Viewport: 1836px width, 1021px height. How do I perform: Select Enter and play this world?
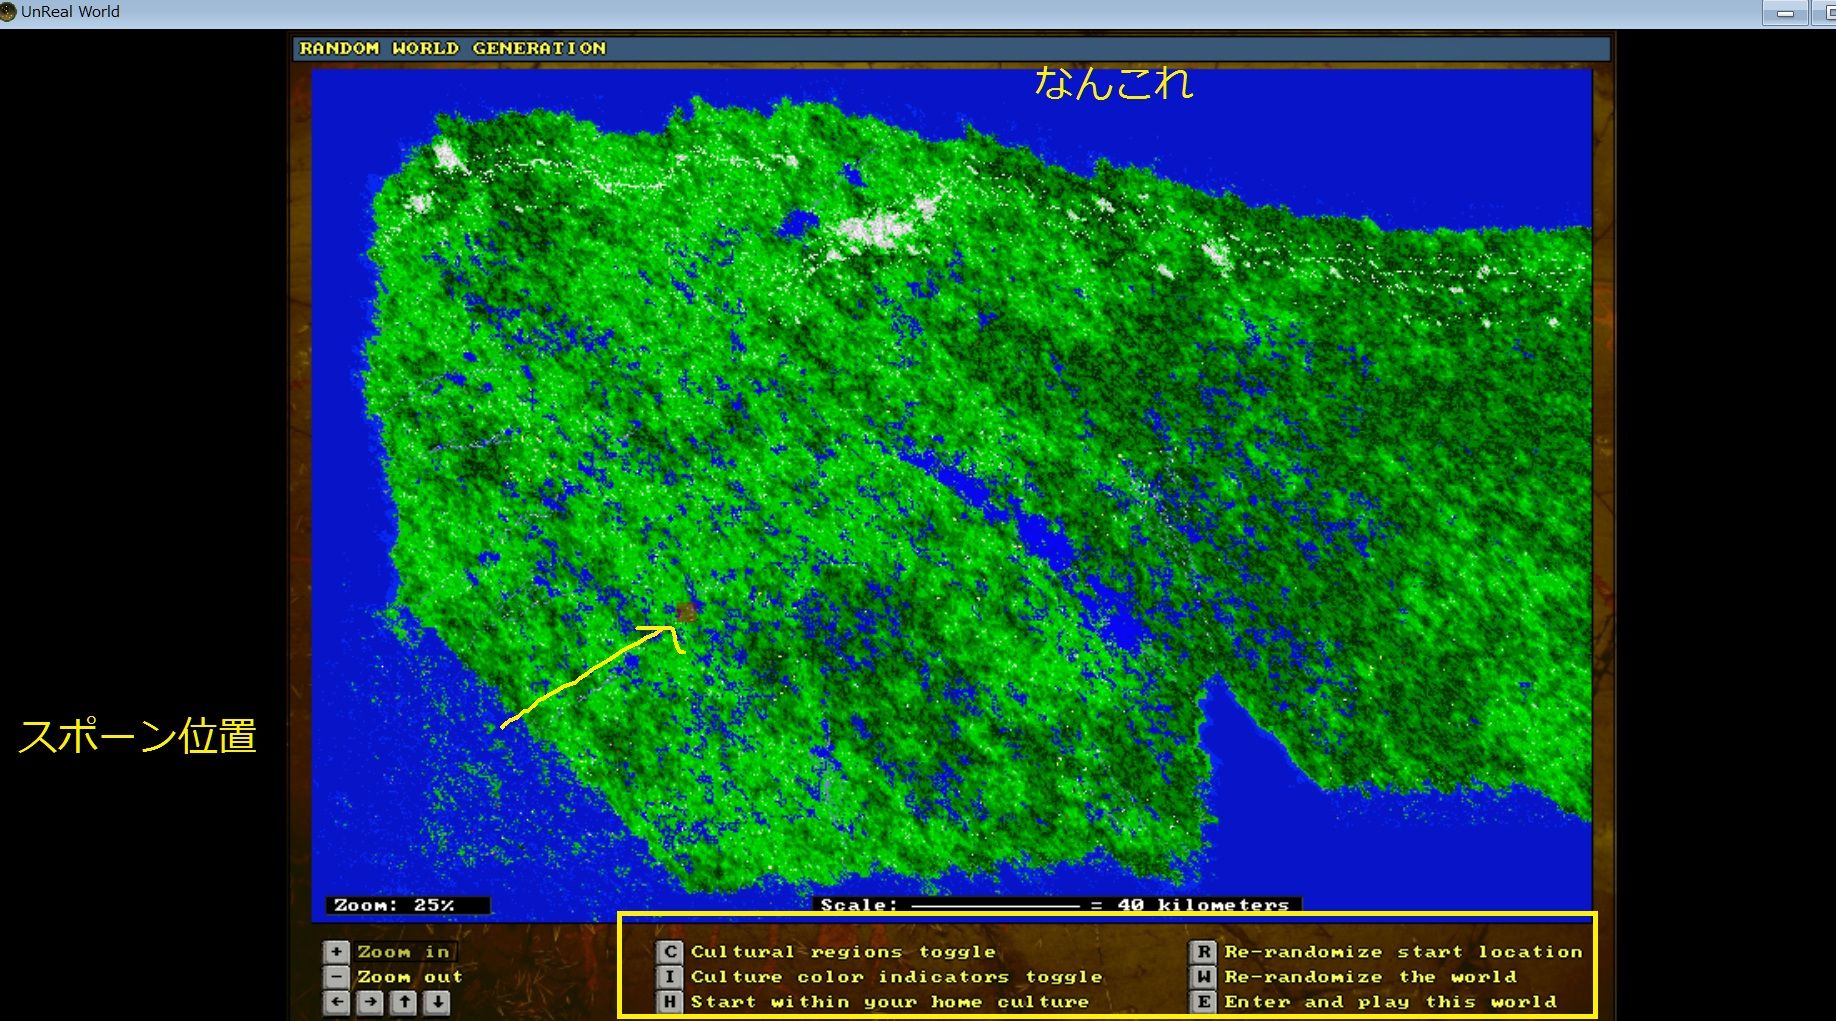click(1390, 1002)
